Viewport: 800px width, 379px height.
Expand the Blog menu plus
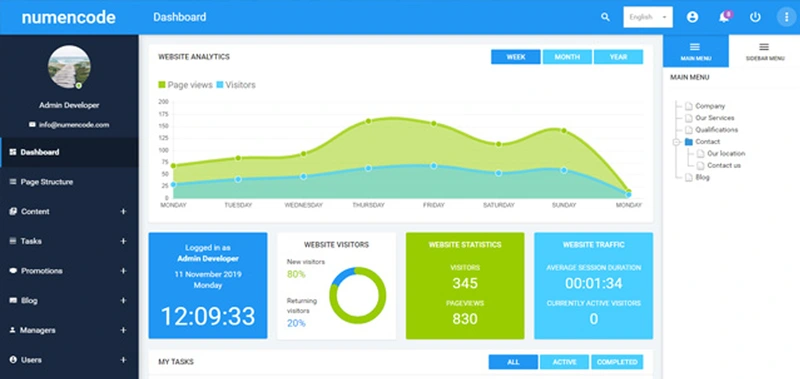(x=123, y=300)
